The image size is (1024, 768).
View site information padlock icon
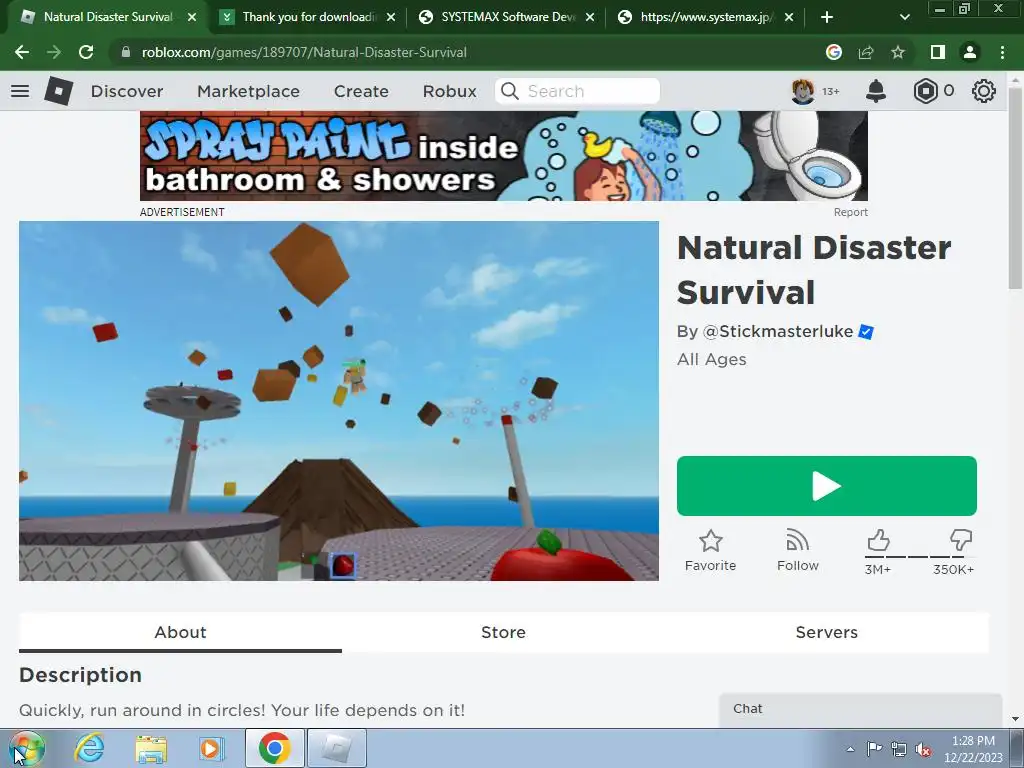[125, 52]
